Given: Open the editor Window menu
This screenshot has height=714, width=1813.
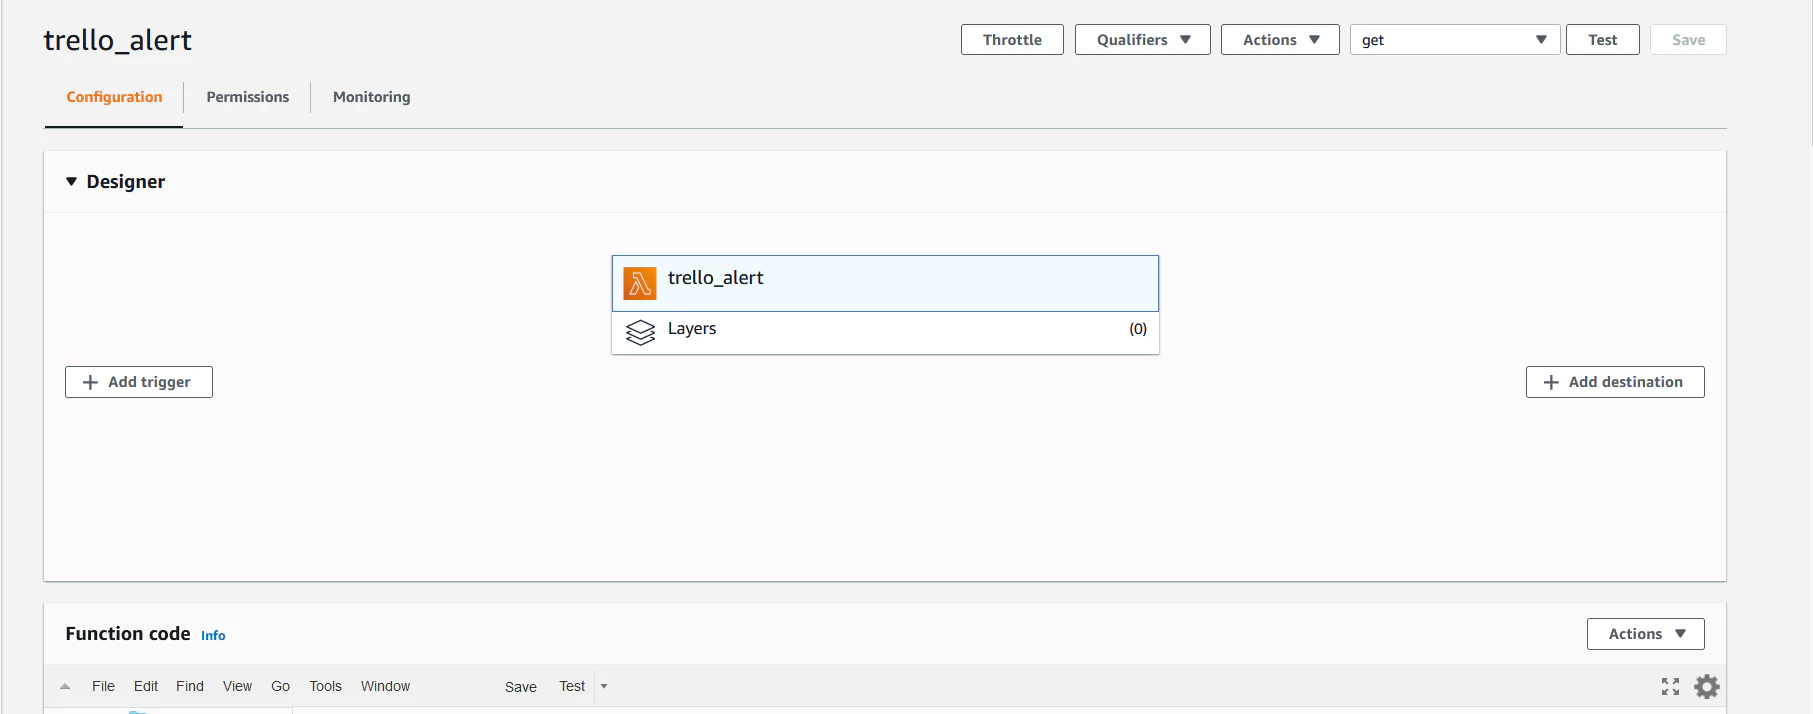Looking at the screenshot, I should [385, 686].
